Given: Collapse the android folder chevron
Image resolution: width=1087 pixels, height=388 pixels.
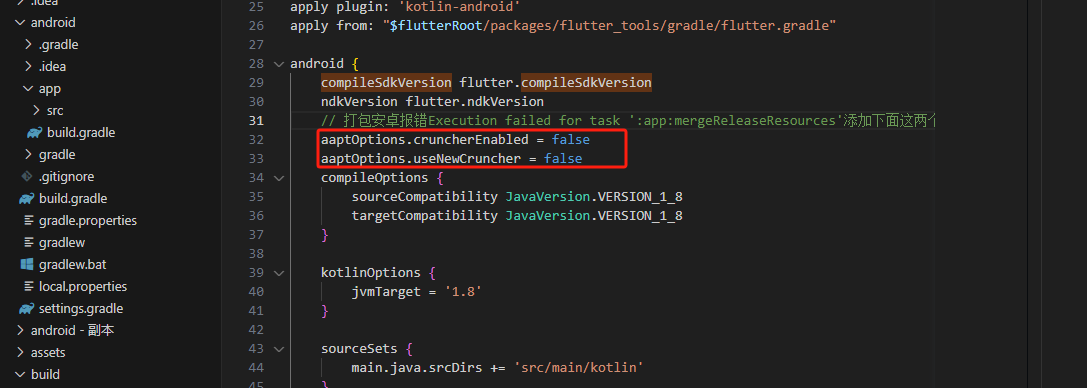Looking at the screenshot, I should click(20, 23).
